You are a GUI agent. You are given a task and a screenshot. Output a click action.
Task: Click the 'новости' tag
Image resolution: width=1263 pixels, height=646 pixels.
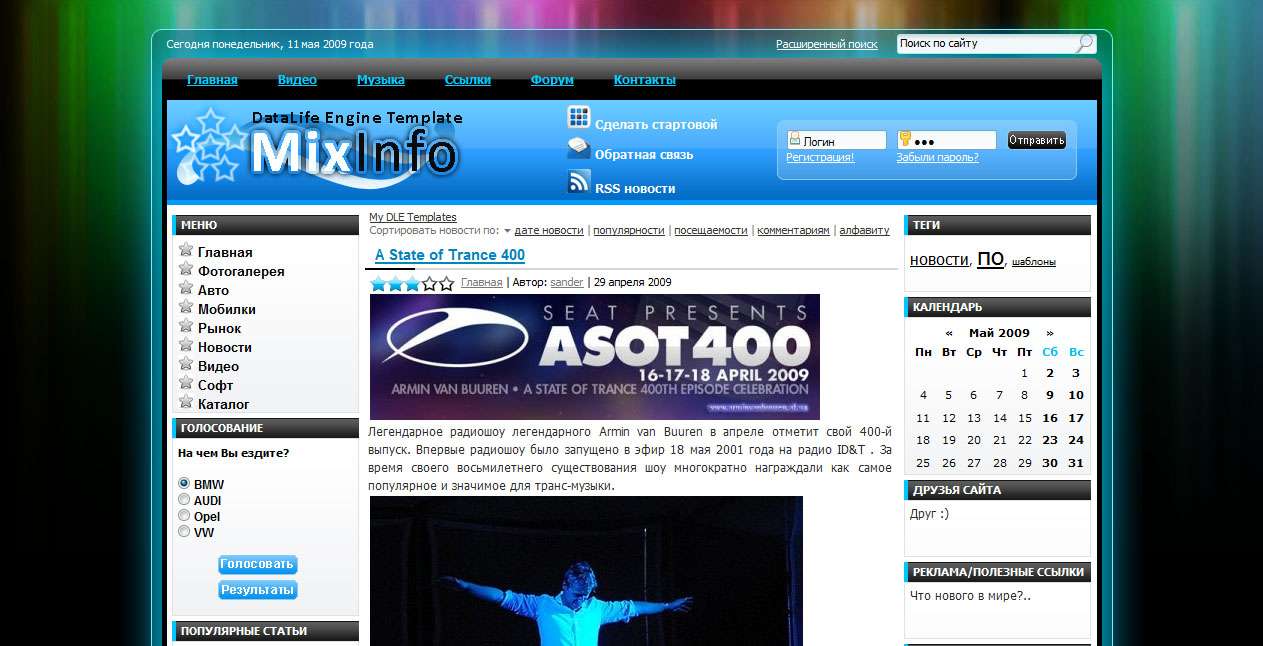click(x=939, y=260)
